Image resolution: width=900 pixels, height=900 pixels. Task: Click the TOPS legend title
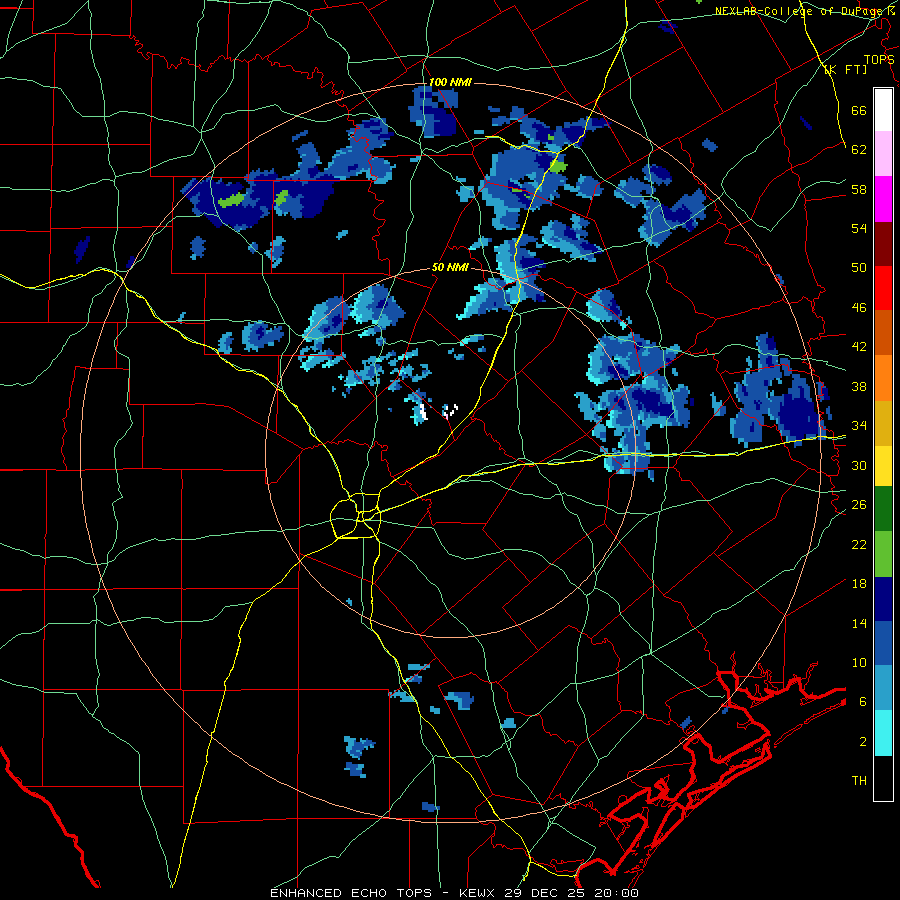(879, 59)
